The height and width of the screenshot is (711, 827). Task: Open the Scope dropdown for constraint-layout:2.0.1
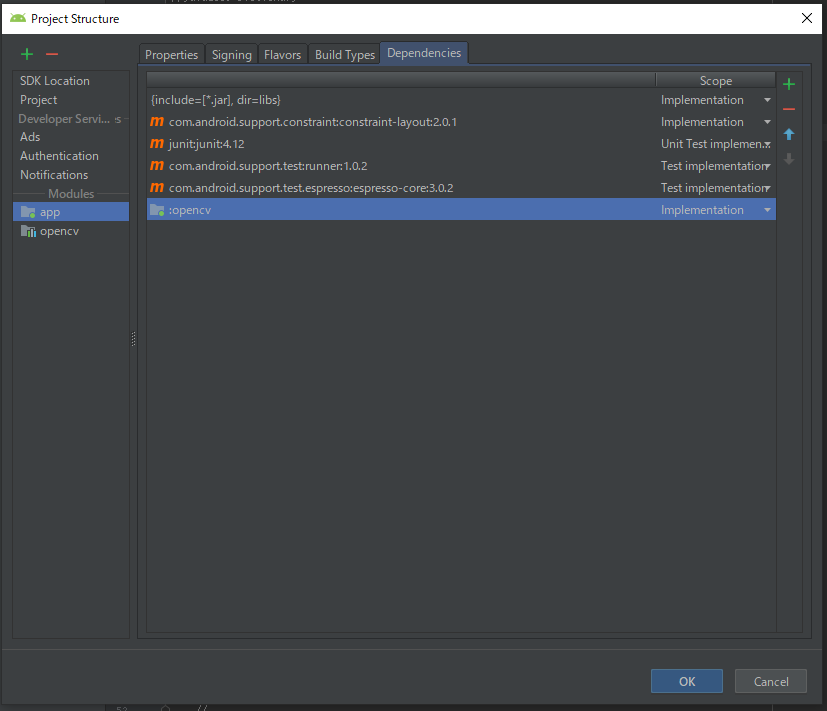tap(766, 121)
